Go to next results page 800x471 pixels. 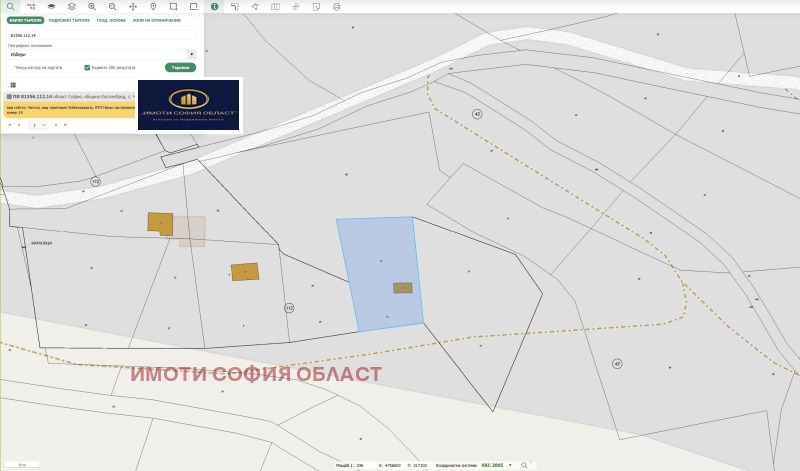tap(56, 125)
